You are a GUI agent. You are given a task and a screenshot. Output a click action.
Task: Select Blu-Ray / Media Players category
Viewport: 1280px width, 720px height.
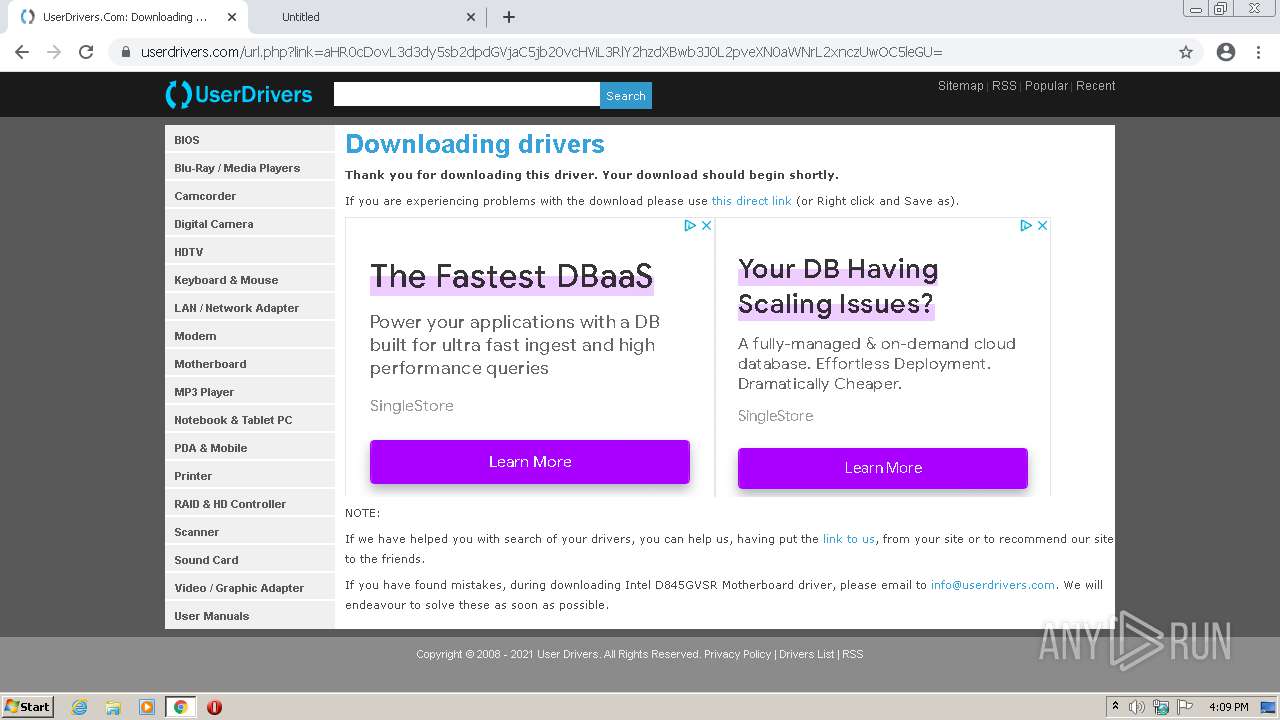(x=250, y=168)
